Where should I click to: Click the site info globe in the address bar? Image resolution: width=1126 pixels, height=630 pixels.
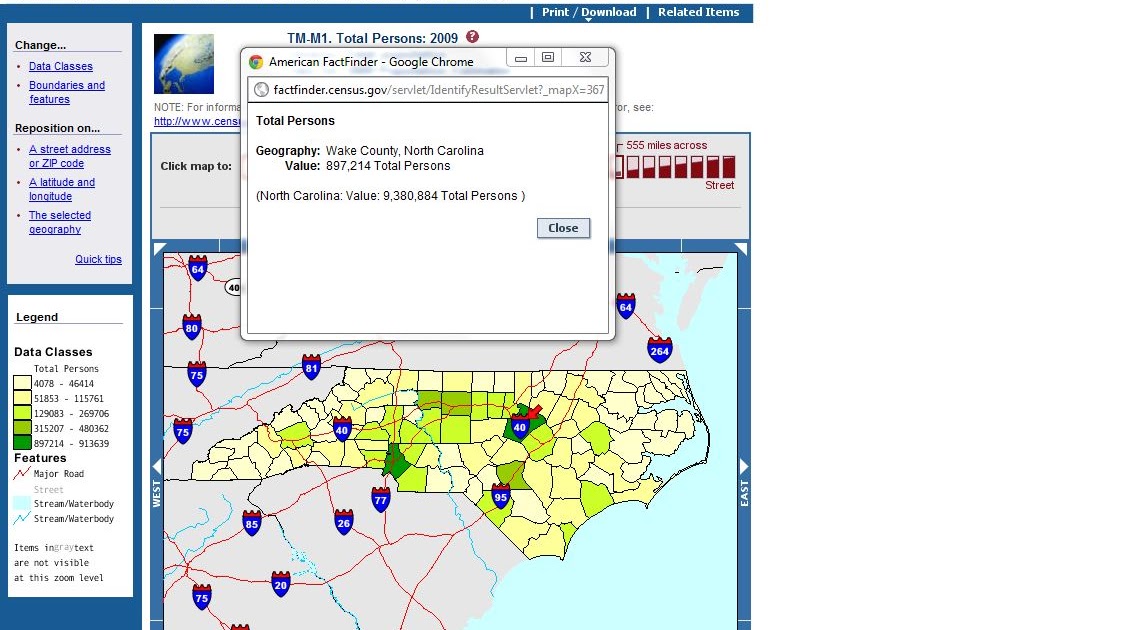[x=262, y=90]
